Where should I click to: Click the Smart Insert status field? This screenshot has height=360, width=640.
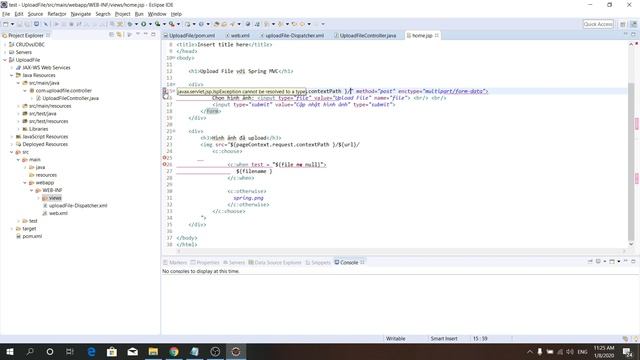click(x=444, y=338)
